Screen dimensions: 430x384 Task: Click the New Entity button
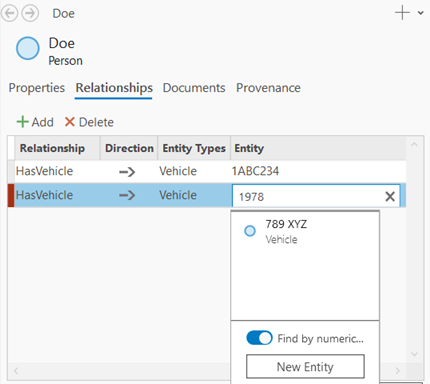click(x=305, y=367)
